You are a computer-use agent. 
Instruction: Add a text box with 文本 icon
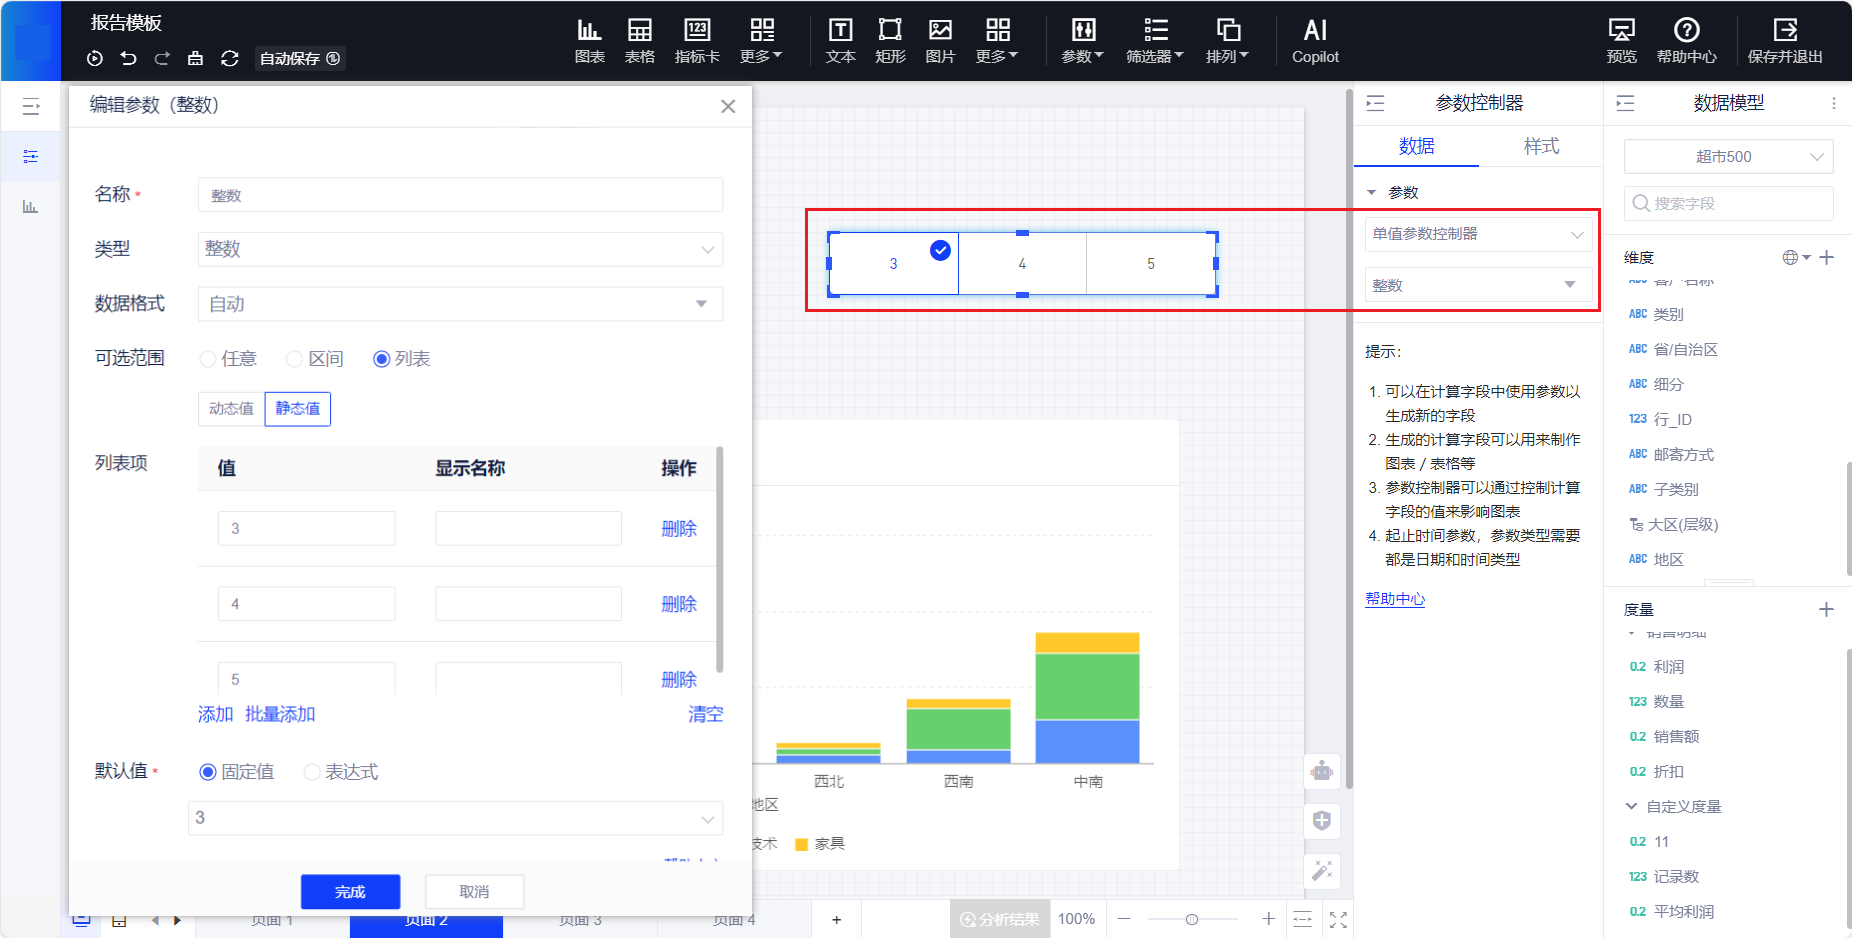[840, 41]
